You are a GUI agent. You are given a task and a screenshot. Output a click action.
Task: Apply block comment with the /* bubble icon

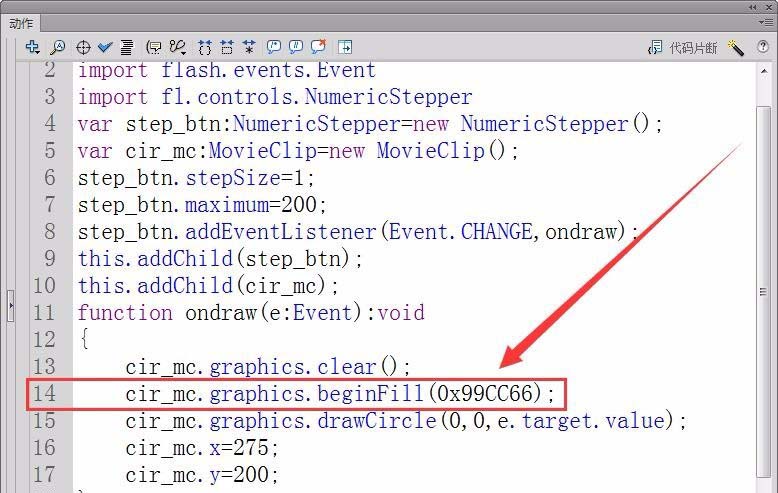coord(273,47)
